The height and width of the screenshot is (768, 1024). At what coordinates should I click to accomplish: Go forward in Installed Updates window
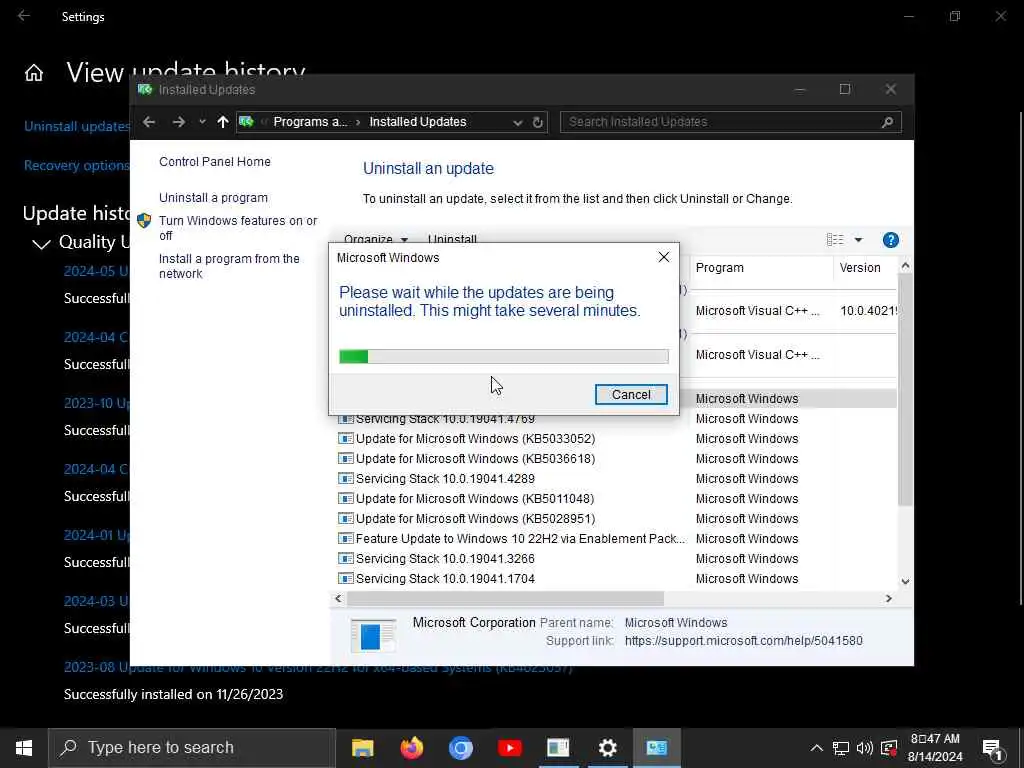(178, 121)
